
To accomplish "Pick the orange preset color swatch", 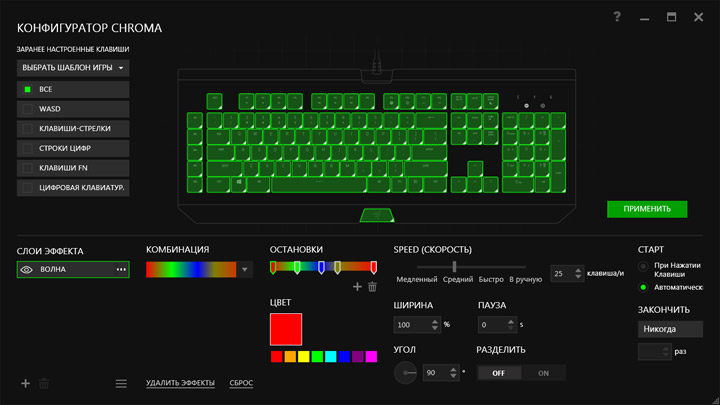I will pyautogui.click(x=290, y=356).
